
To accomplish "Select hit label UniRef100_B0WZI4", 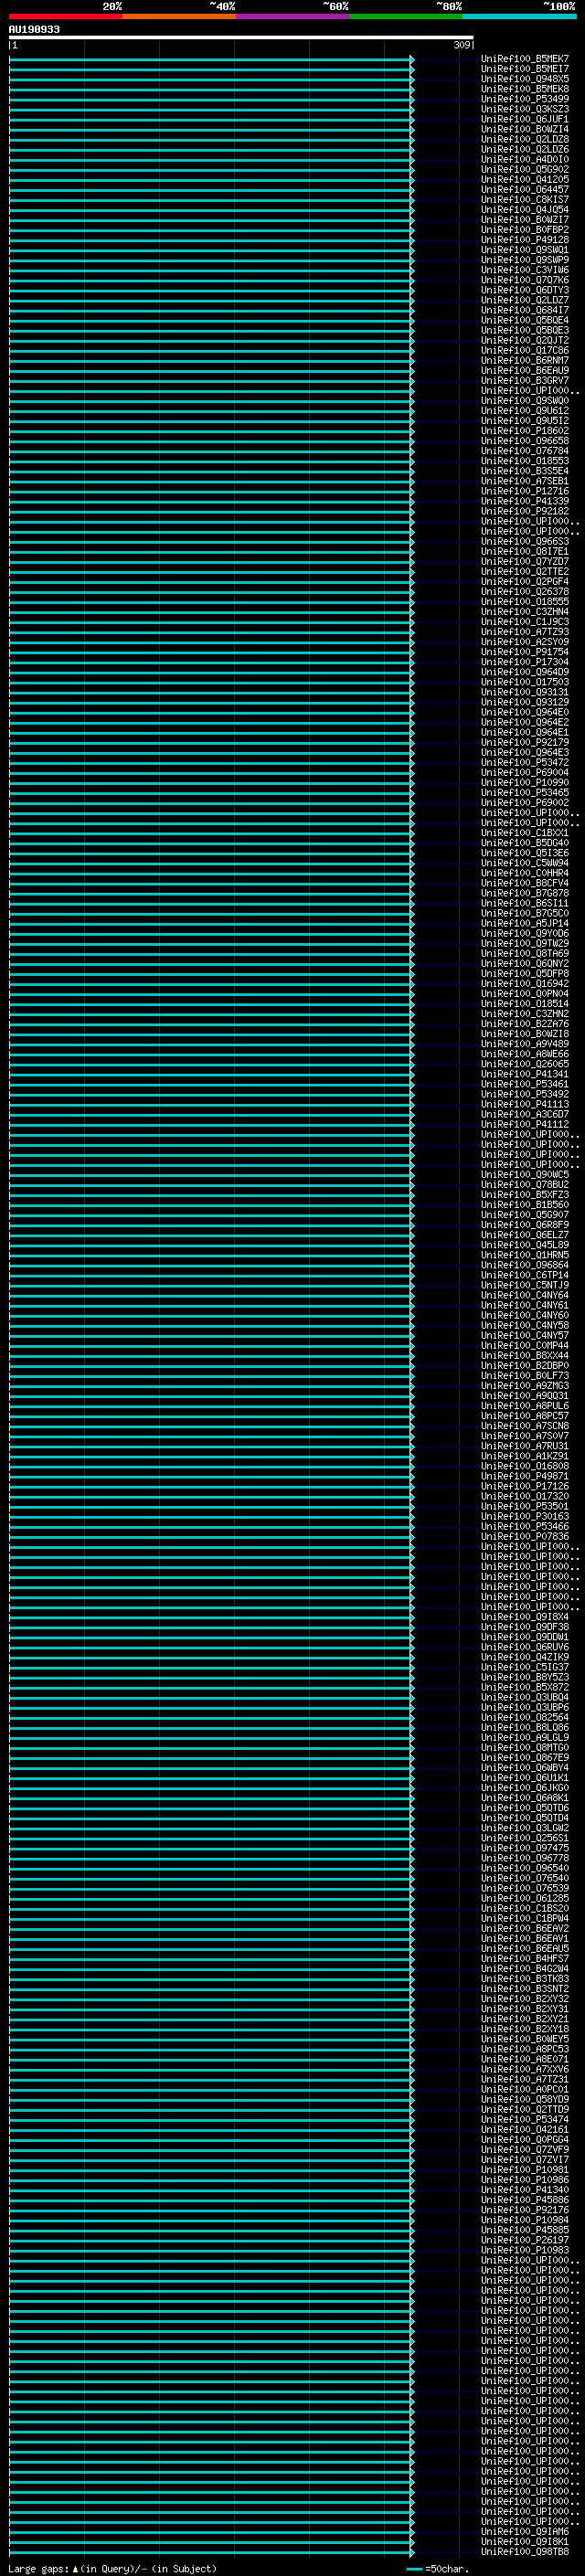I will [x=525, y=129].
